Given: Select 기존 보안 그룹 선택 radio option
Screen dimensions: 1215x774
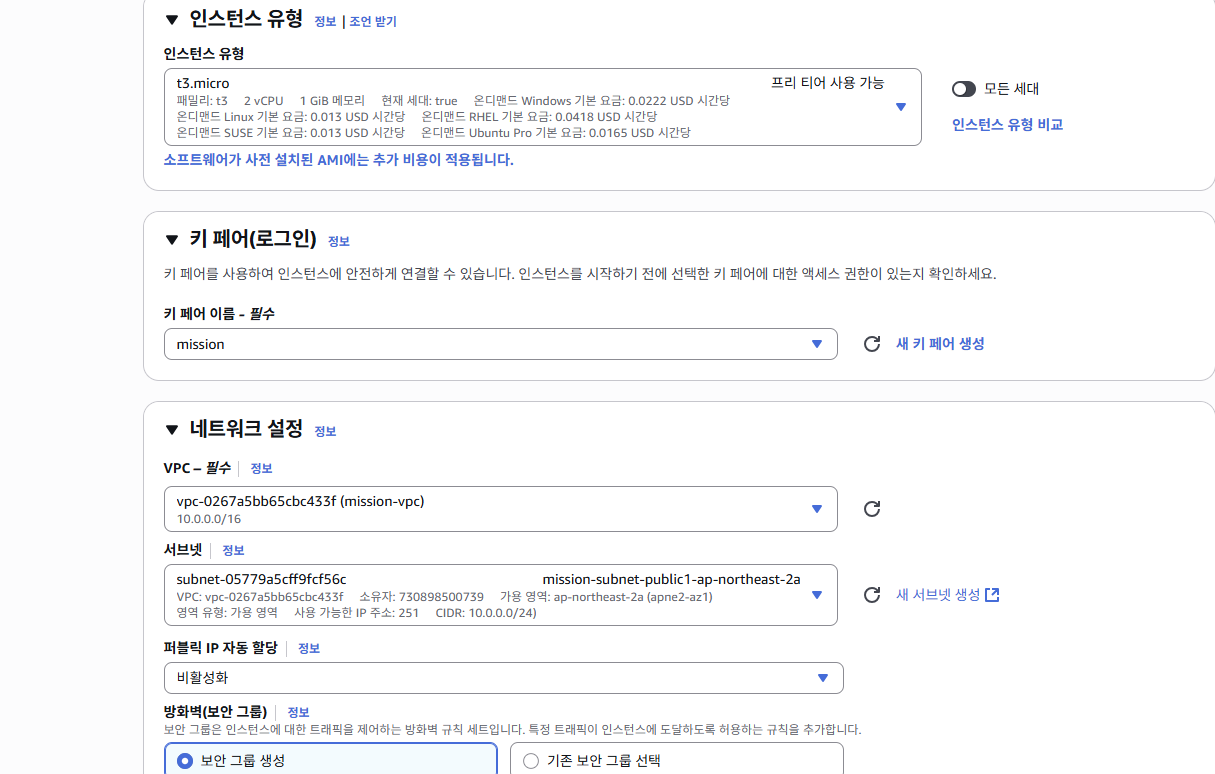Looking at the screenshot, I should pos(531,761).
